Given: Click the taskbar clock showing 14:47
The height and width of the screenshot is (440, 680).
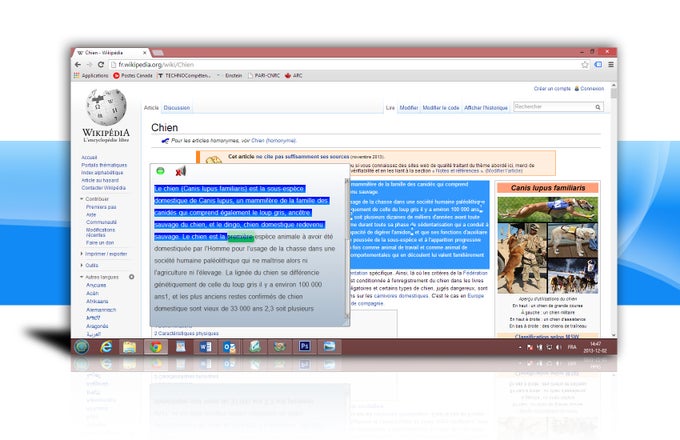Looking at the screenshot, I should click(x=595, y=347).
